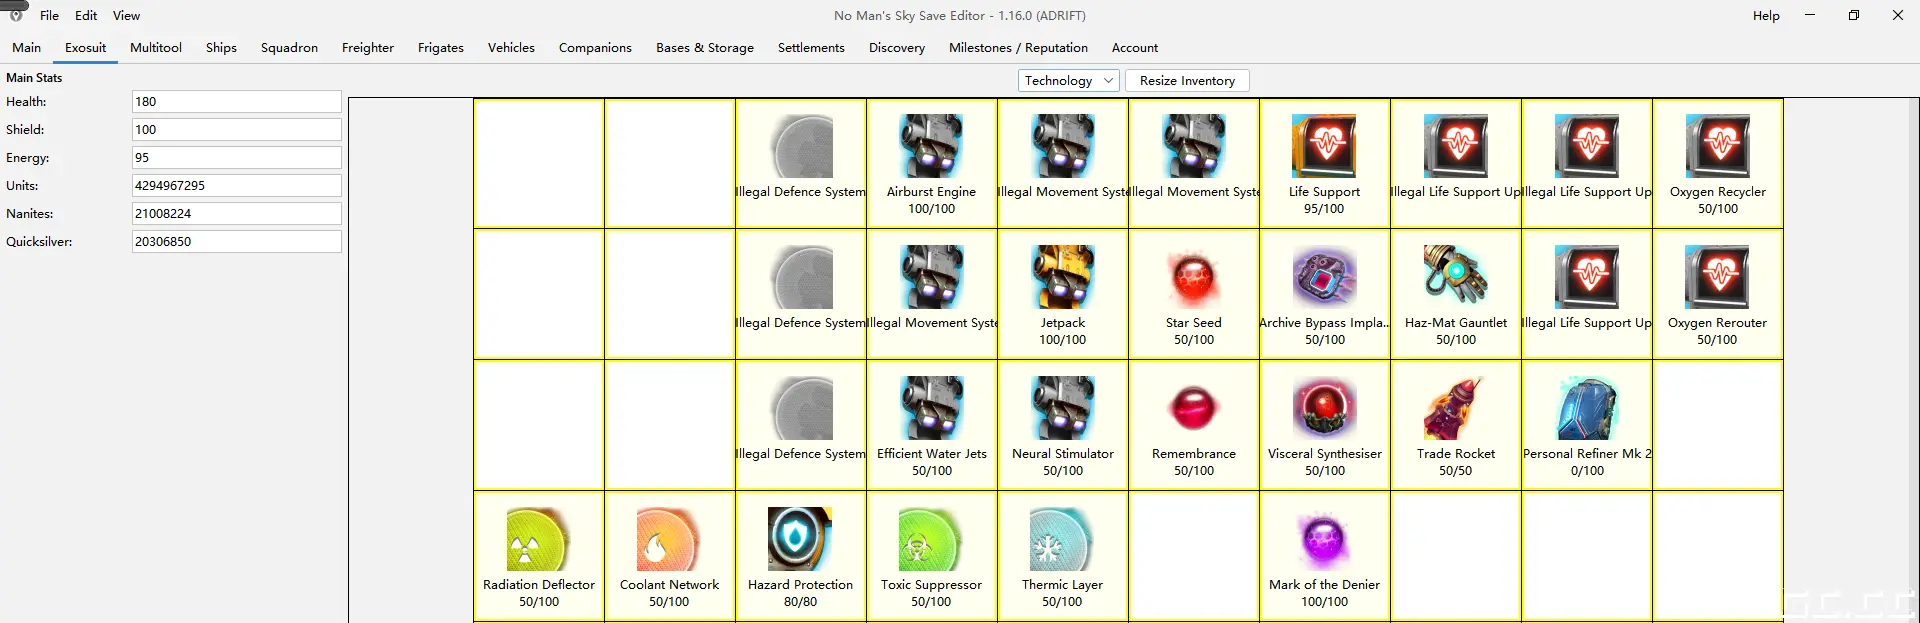Switch to the Vehicles tab
This screenshot has height=623, width=1920.
click(511, 47)
